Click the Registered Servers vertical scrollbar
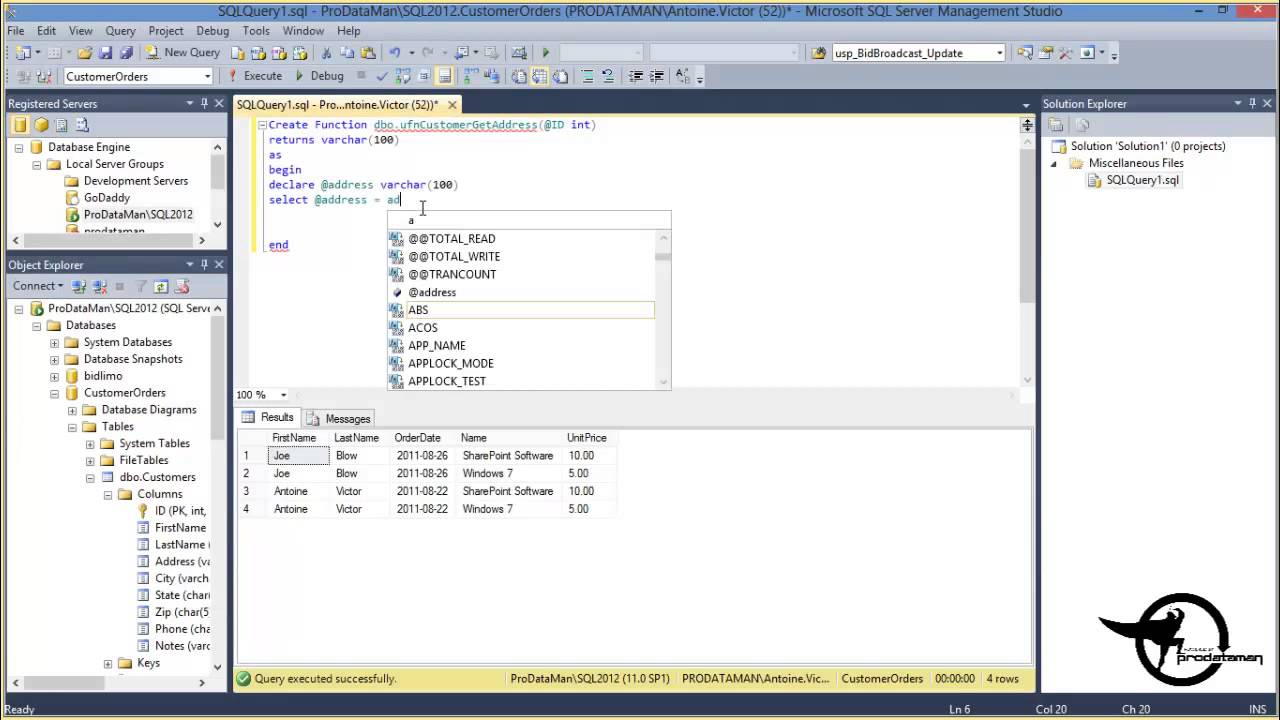Image resolution: width=1280 pixels, height=720 pixels. point(217,188)
